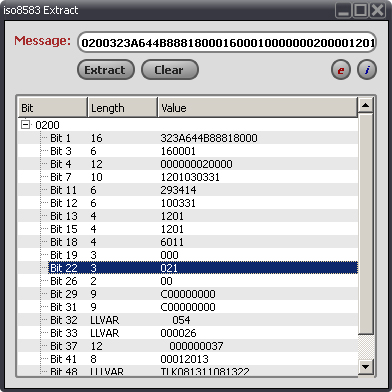This screenshot has height=392, width=392.
Task: Click value 323A644B88818000
Action: point(209,138)
